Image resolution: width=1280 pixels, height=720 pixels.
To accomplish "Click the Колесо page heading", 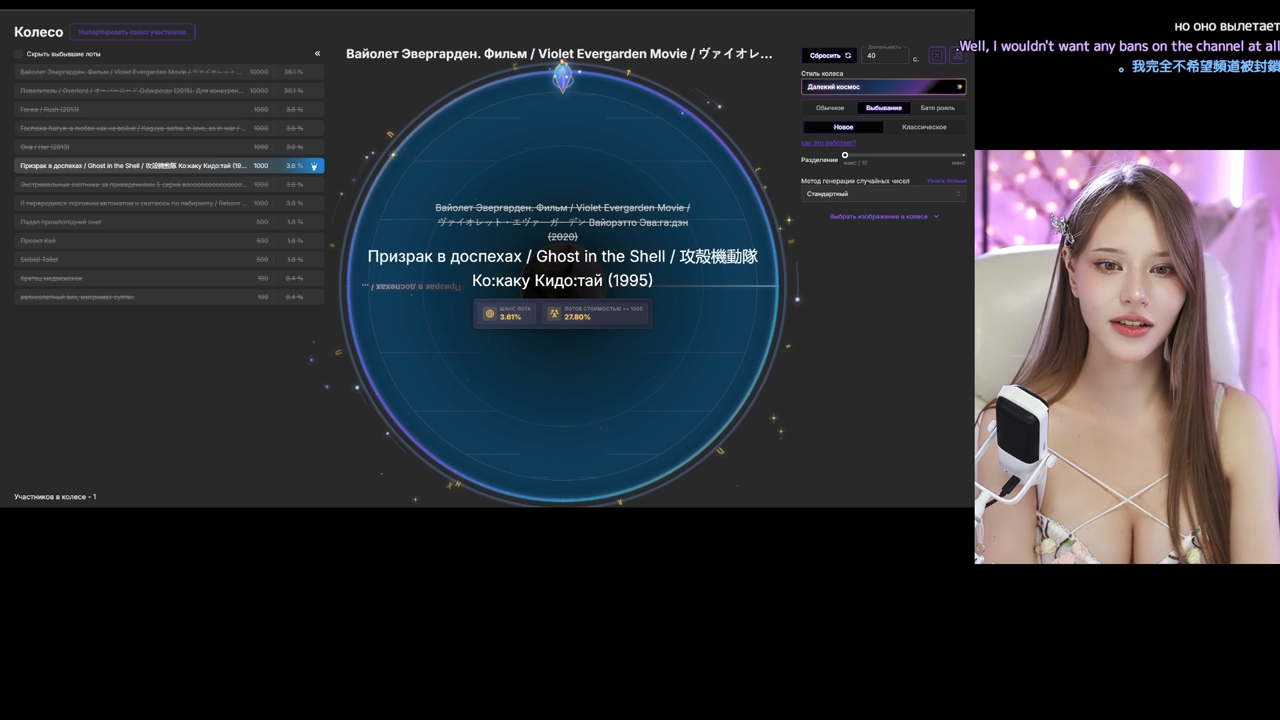I will [x=38, y=32].
